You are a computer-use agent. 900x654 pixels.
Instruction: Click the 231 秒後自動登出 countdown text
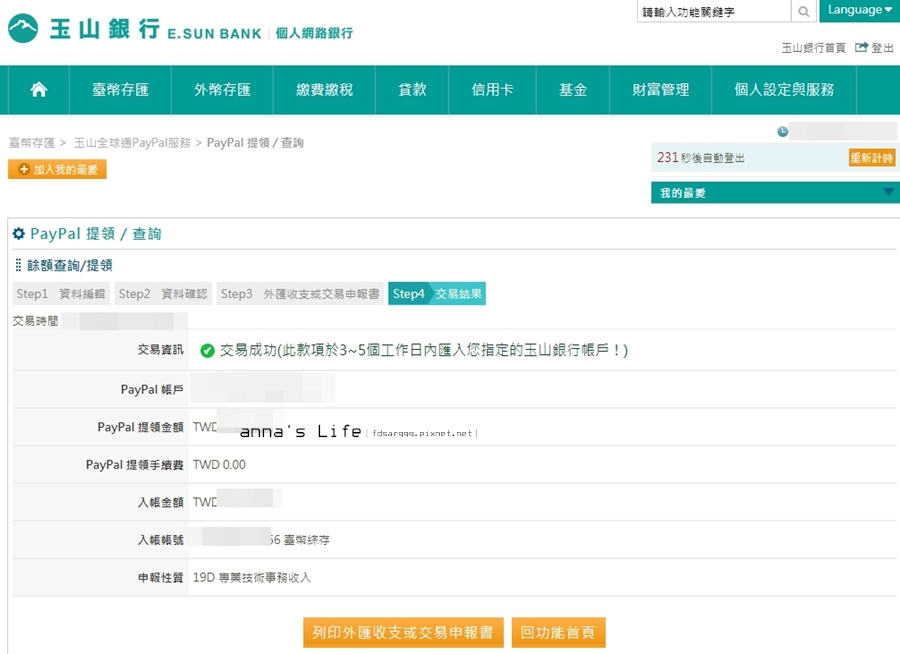(x=701, y=157)
